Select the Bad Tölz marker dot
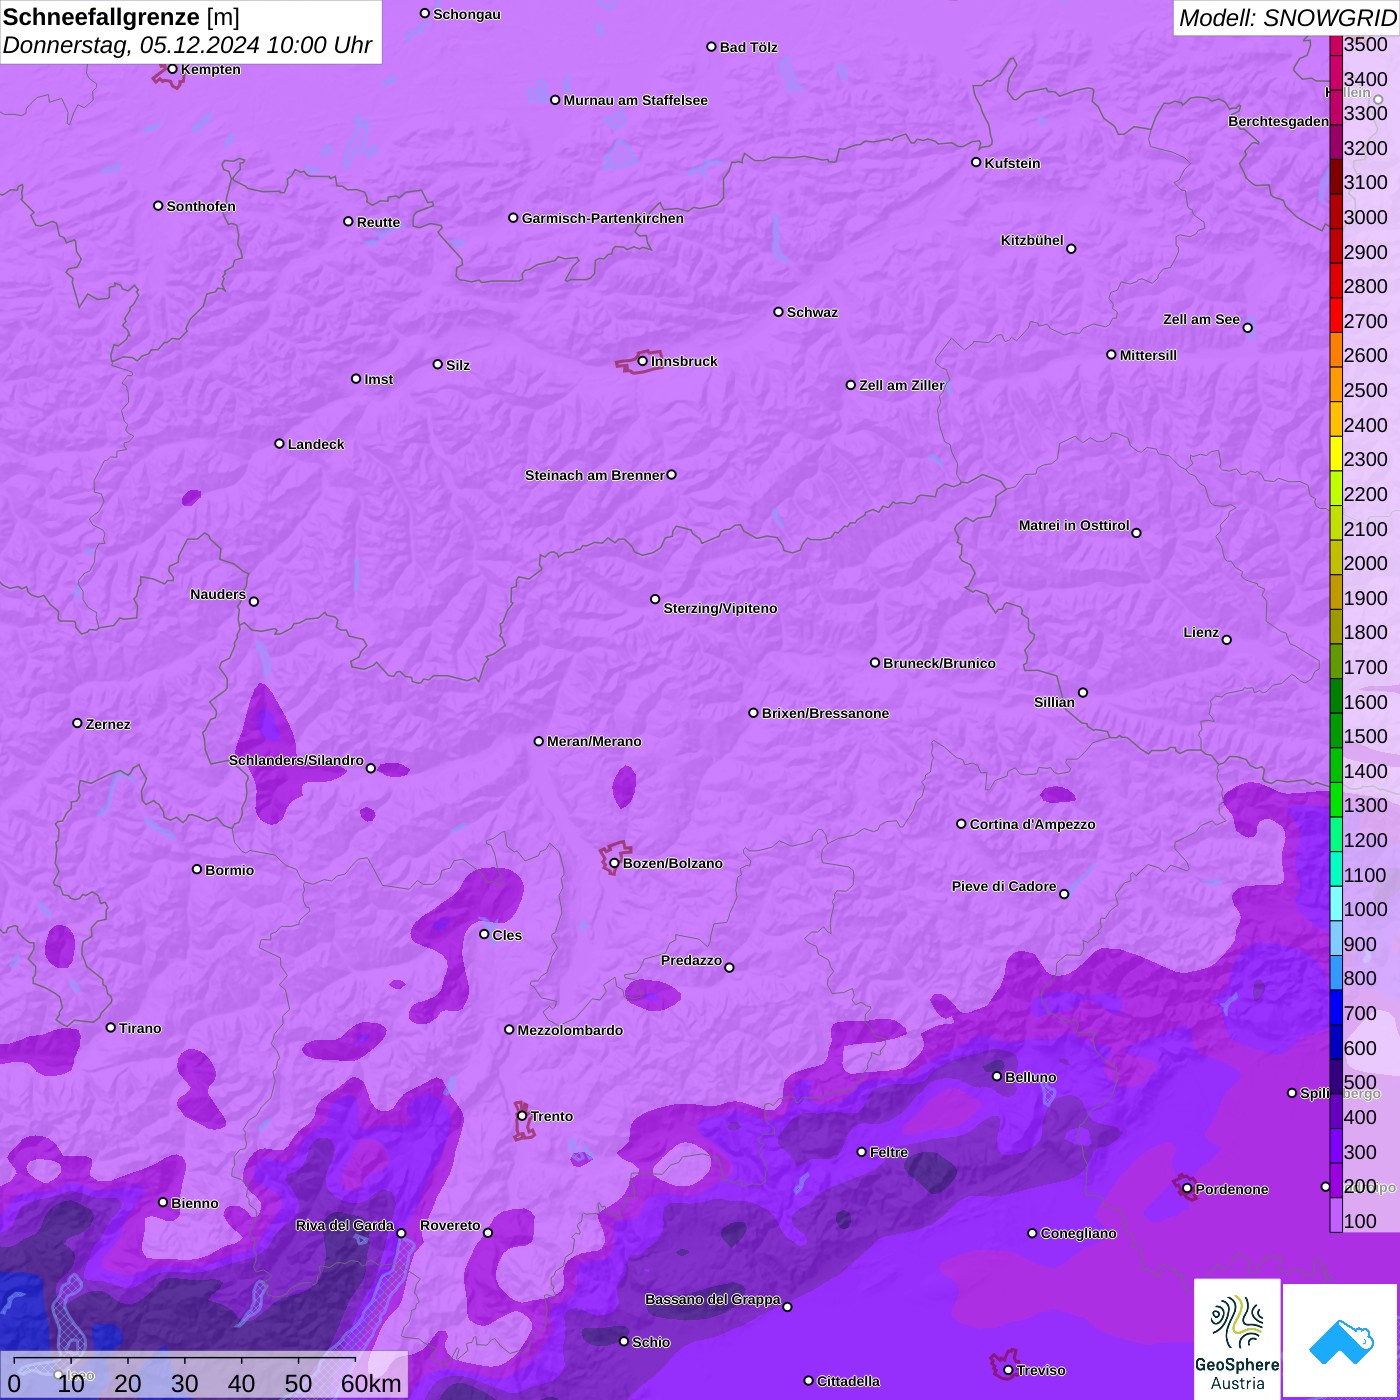This screenshot has height=1400, width=1400. (711, 47)
